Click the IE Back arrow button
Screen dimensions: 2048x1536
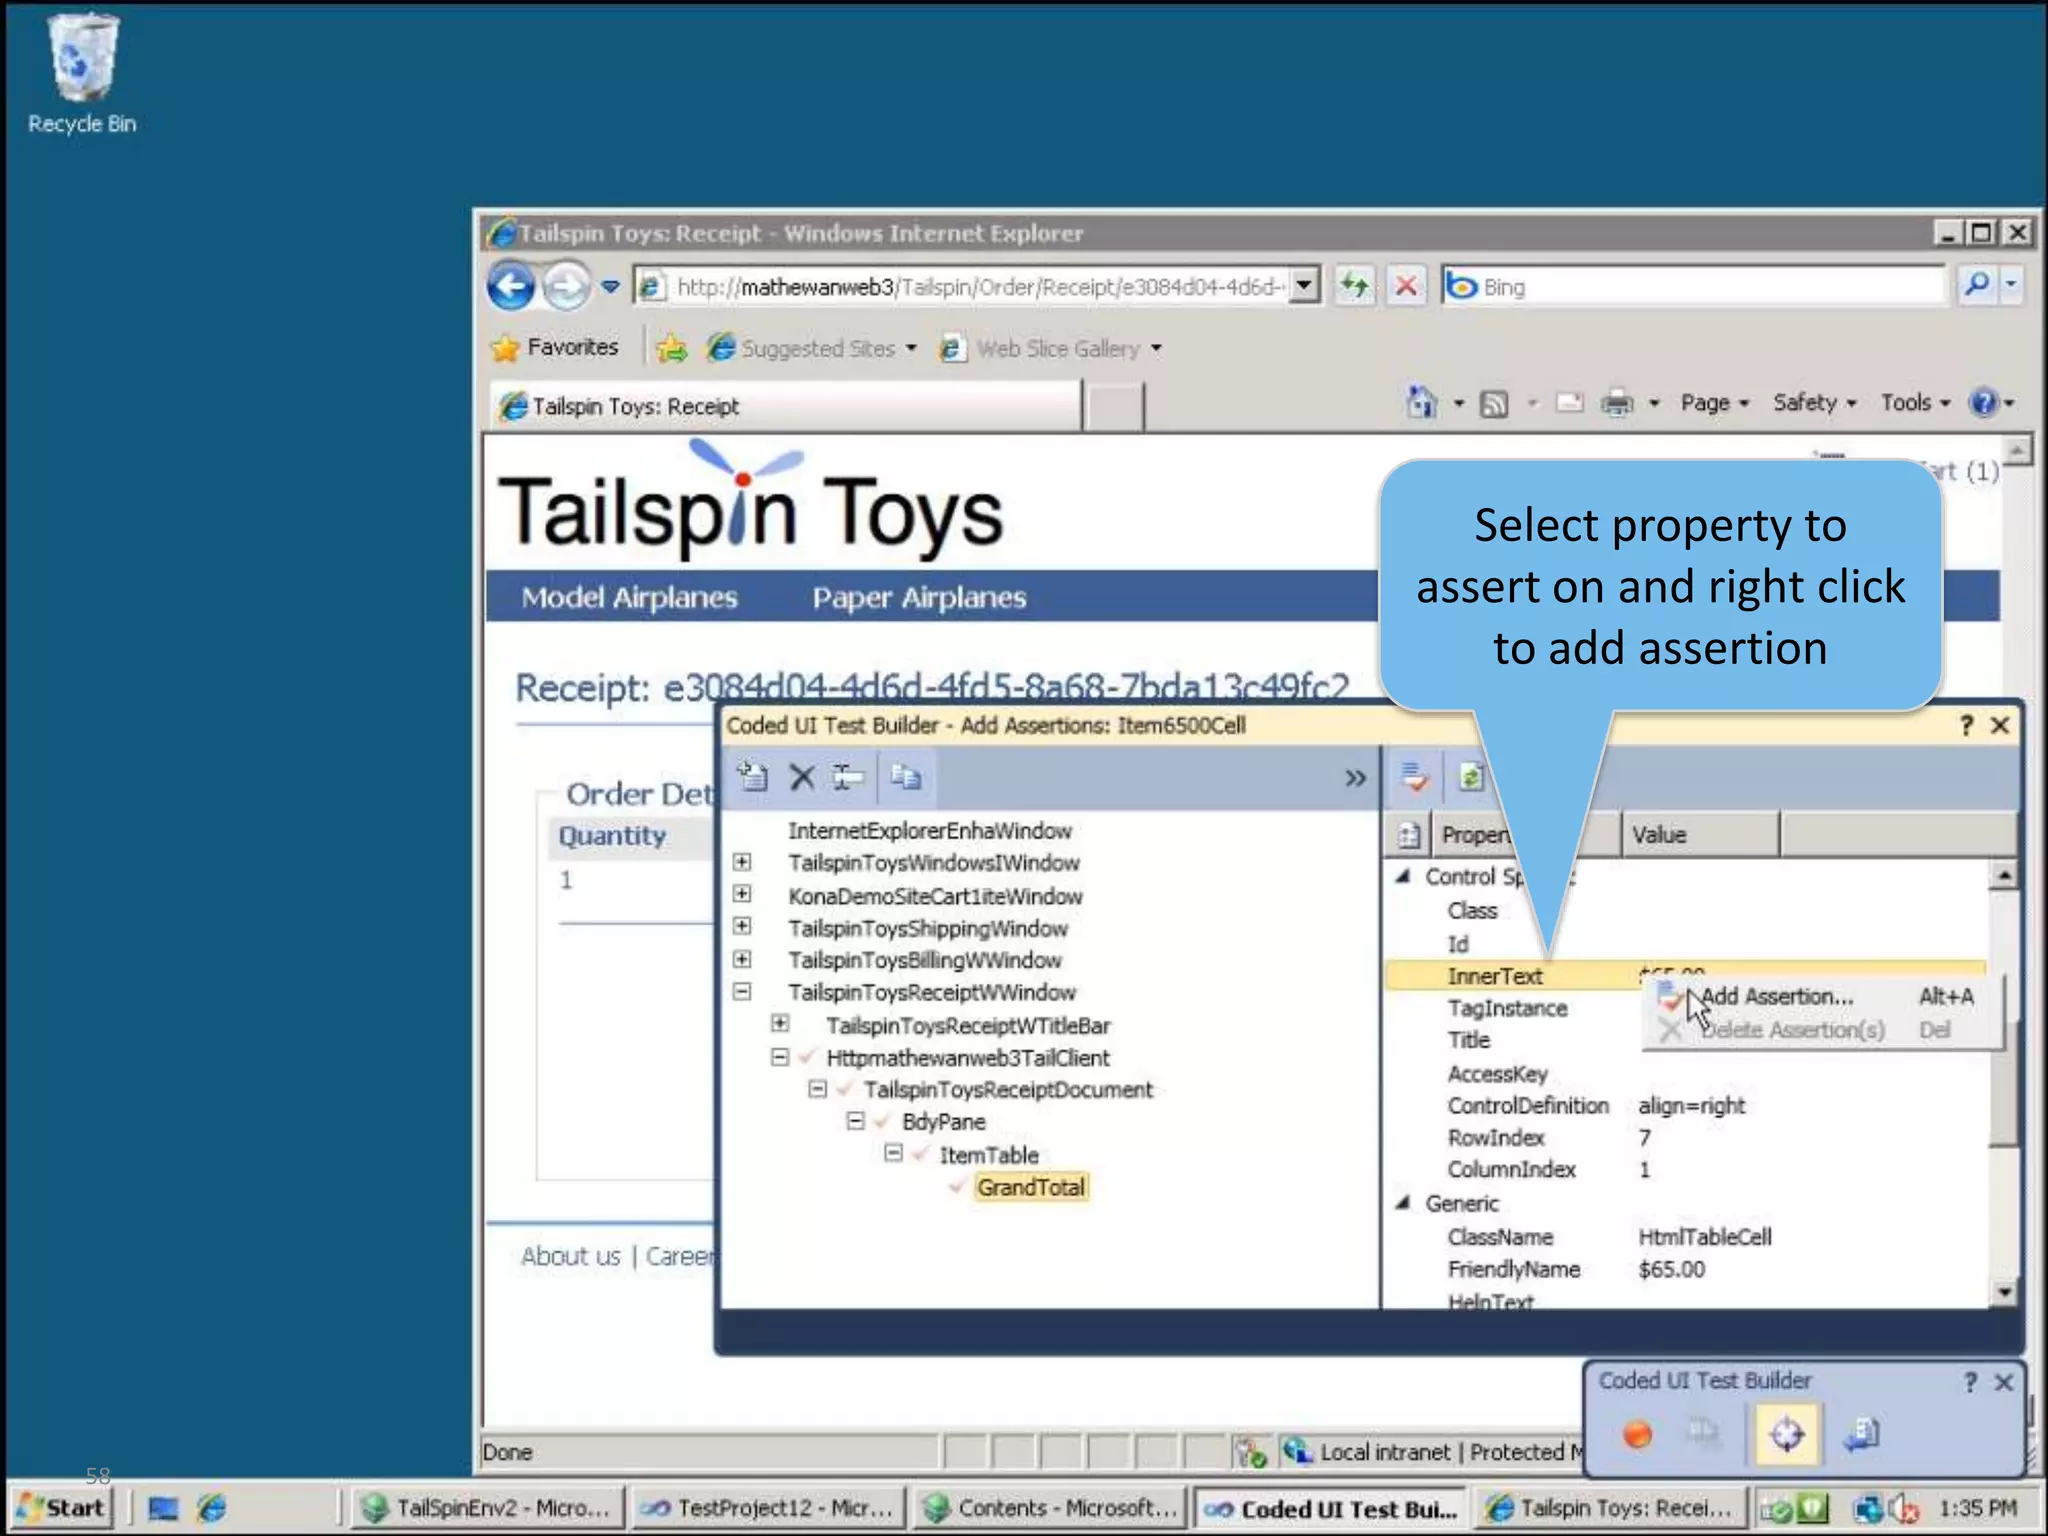(511, 287)
